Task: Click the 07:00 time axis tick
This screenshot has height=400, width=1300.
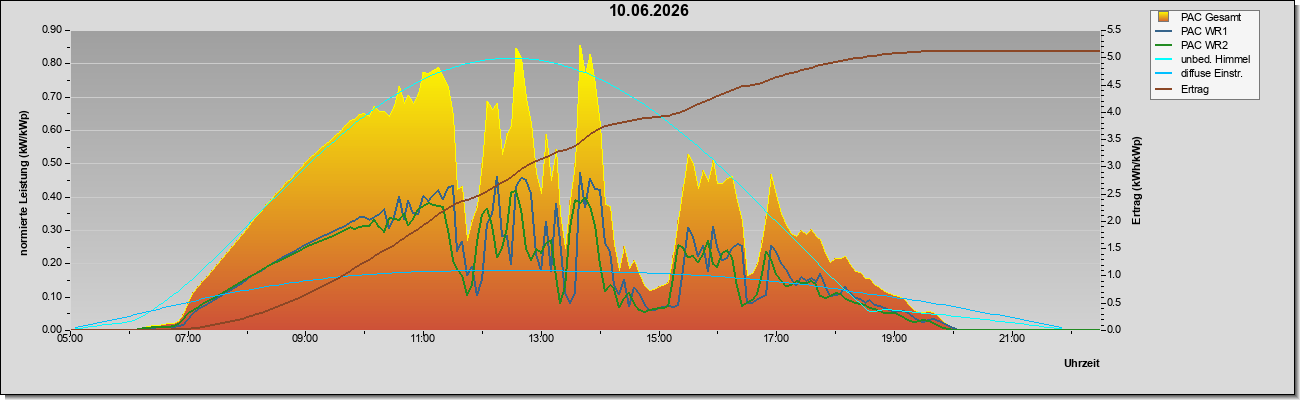Action: coord(188,338)
